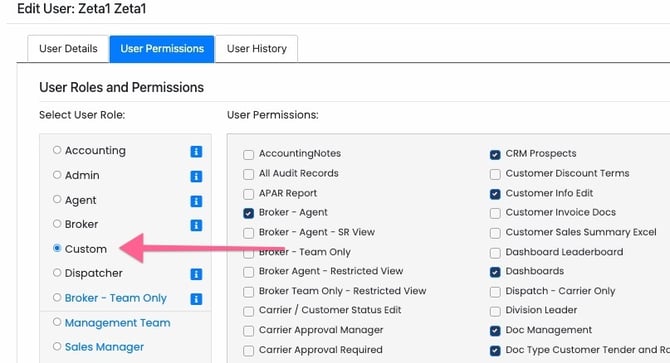
Task: Disable the Doc Management permission
Action: click(x=495, y=331)
